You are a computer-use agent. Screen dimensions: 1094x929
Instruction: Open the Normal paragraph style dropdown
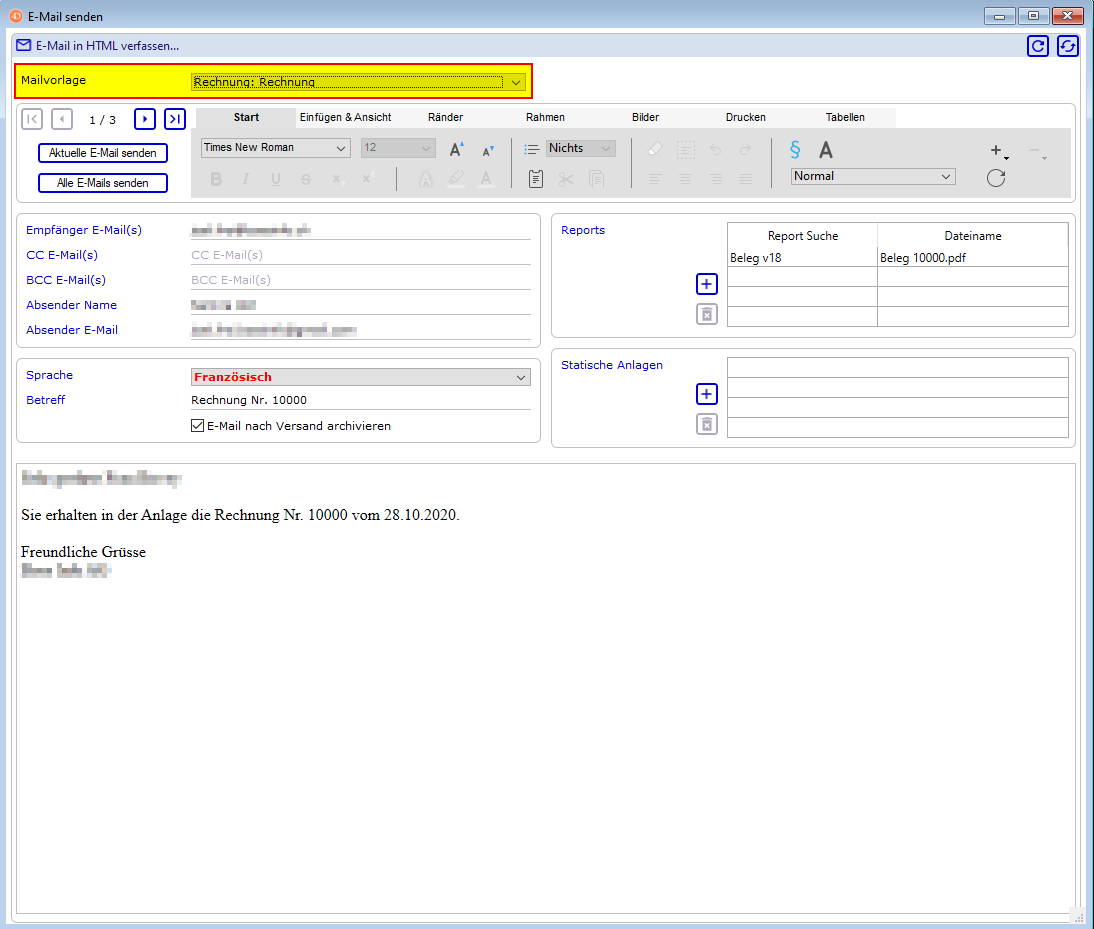click(945, 176)
